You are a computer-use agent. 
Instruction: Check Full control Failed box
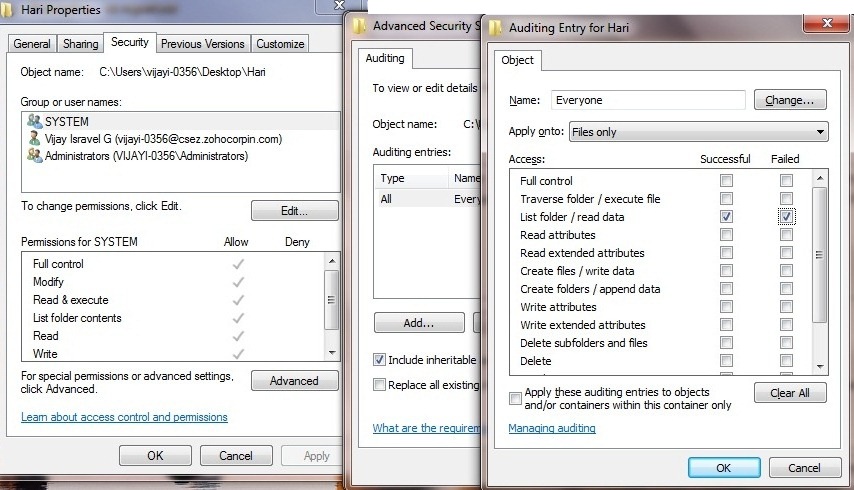point(786,180)
